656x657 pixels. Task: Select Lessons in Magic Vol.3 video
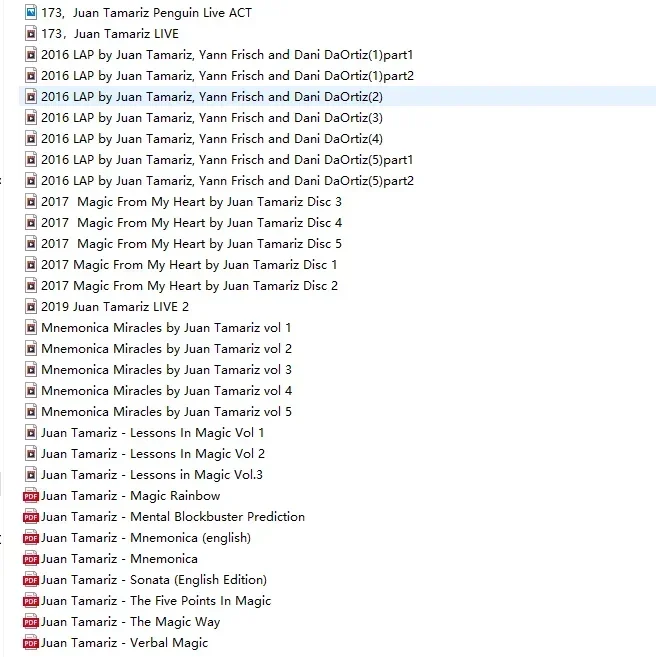click(152, 474)
